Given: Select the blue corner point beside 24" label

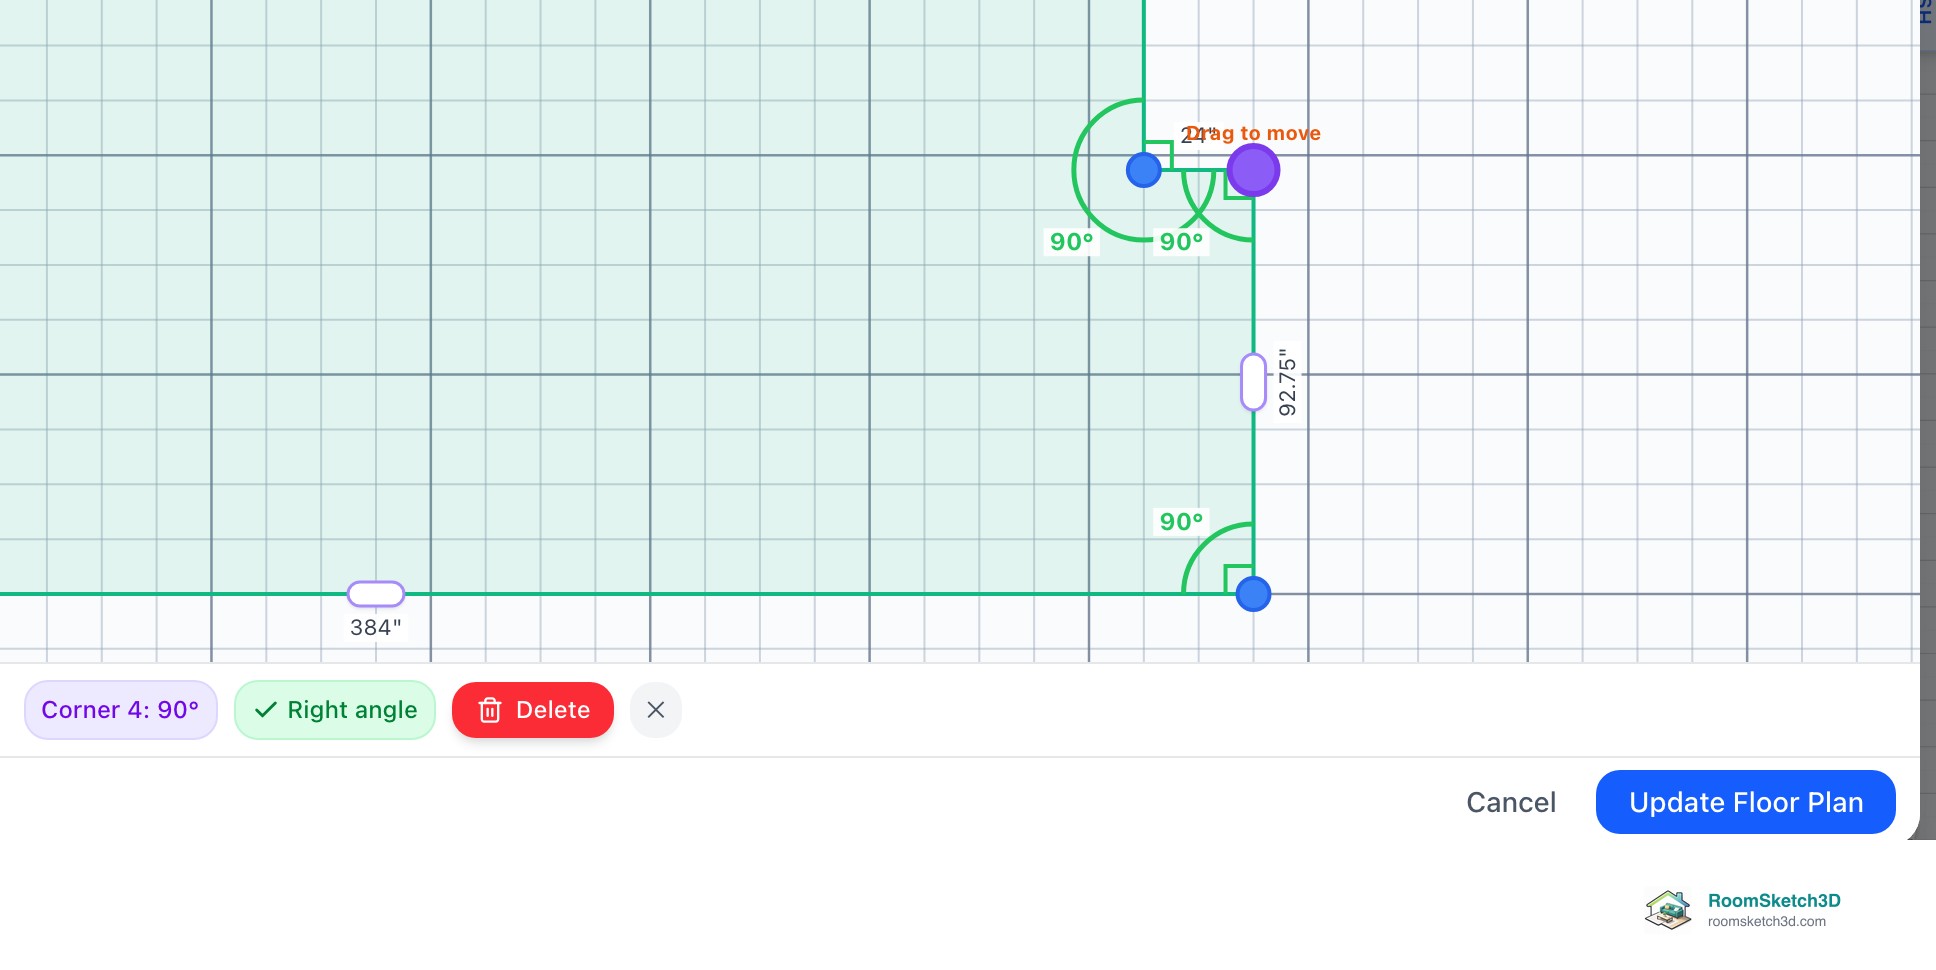Looking at the screenshot, I should [x=1143, y=170].
